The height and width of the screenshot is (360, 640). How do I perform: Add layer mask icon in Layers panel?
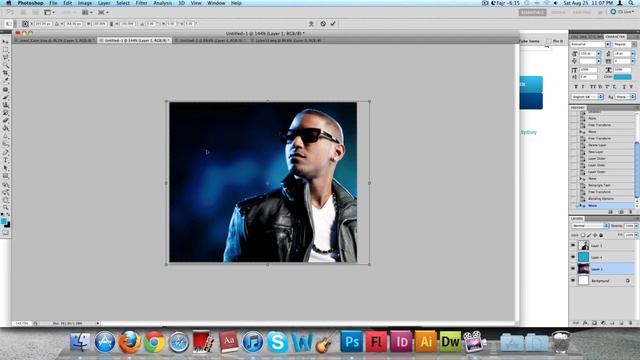(594, 323)
